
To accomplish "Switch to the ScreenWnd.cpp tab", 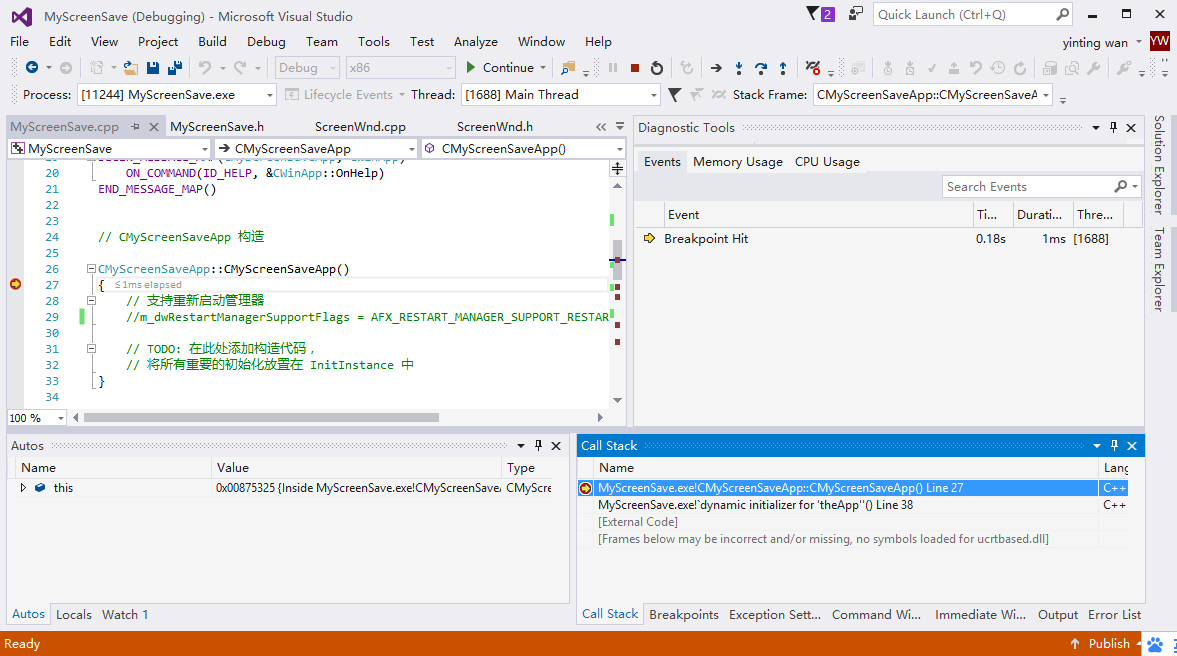I will click(360, 127).
